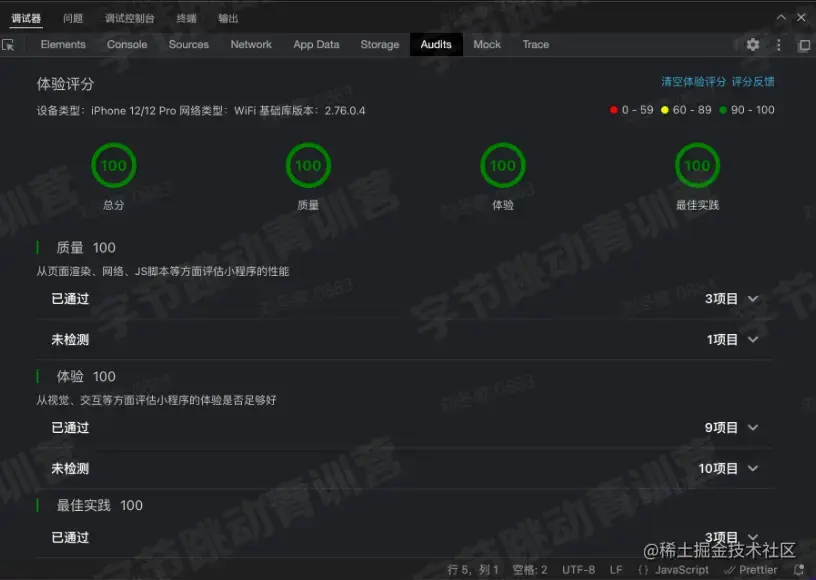This screenshot has height=580, width=816.
Task: Open the Sources tab
Action: [x=188, y=45]
